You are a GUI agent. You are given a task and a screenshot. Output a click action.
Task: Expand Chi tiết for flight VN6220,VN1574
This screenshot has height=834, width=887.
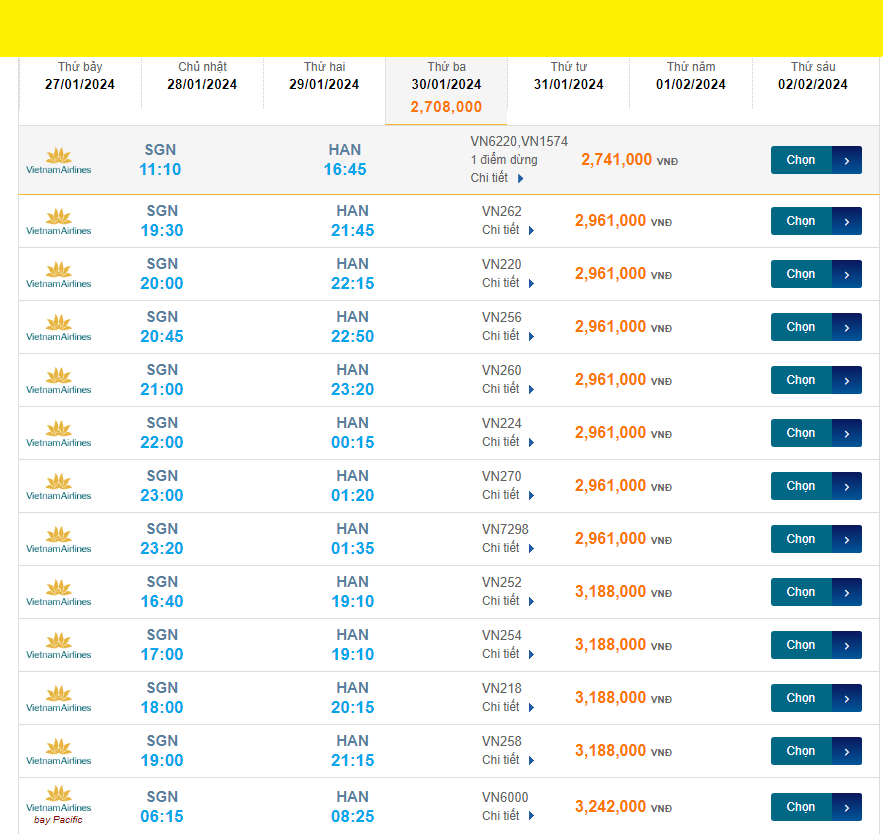point(497,178)
